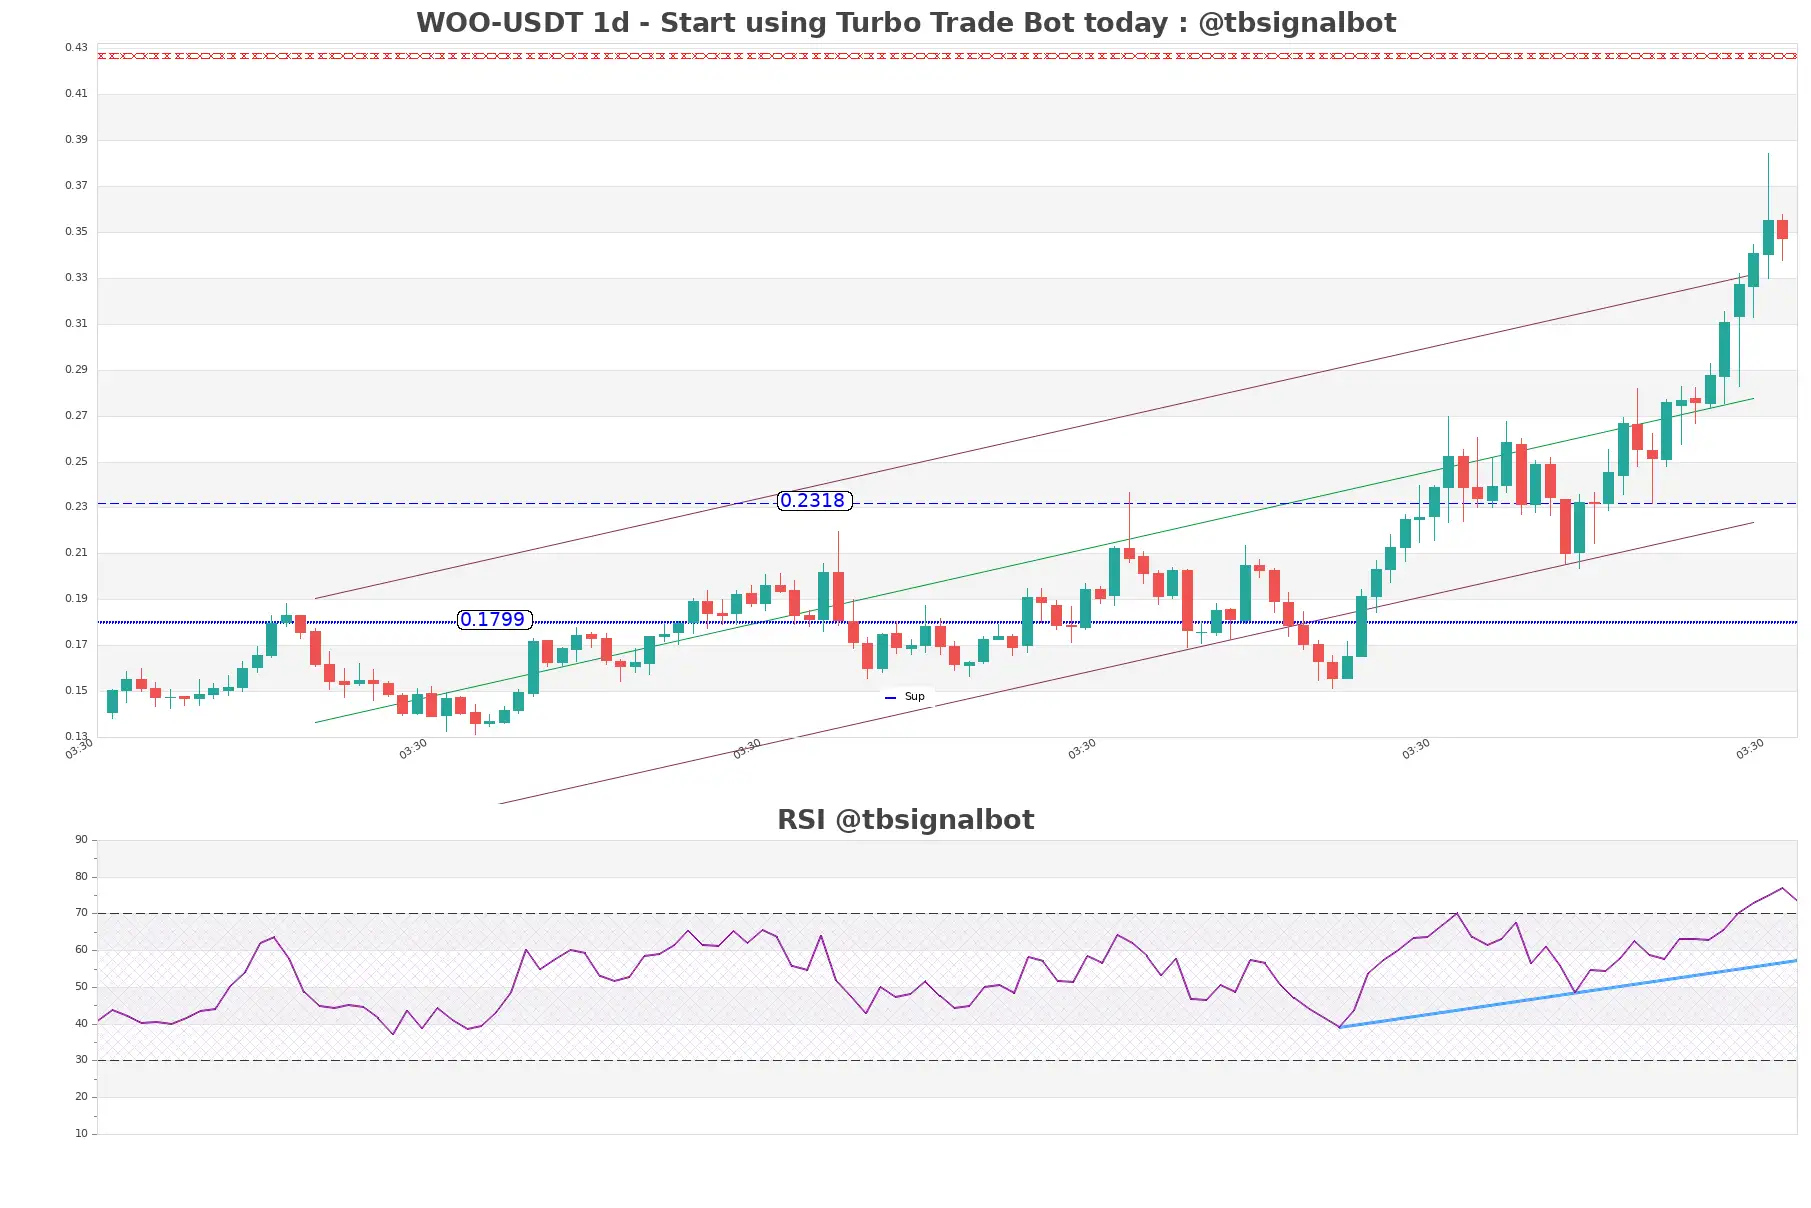Viewport: 1811px width, 1208px height.
Task: Select the 0.2318 price level label
Action: tap(814, 501)
